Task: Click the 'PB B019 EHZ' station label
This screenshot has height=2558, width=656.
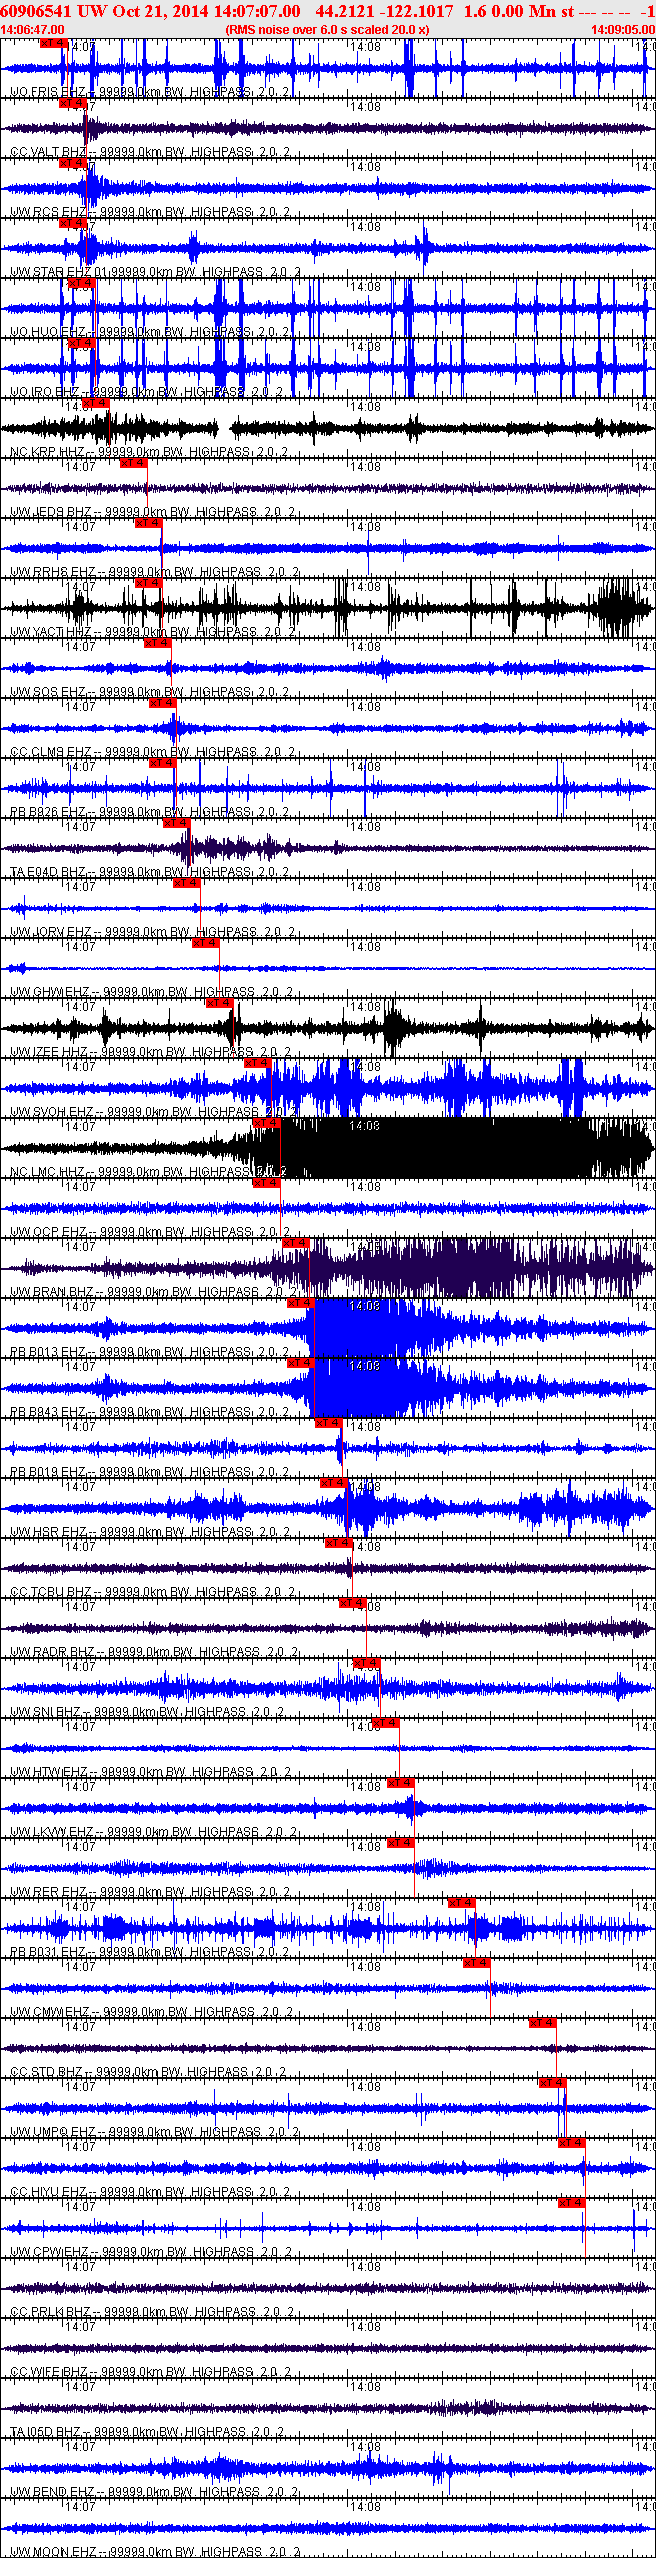Action: 48,1472
